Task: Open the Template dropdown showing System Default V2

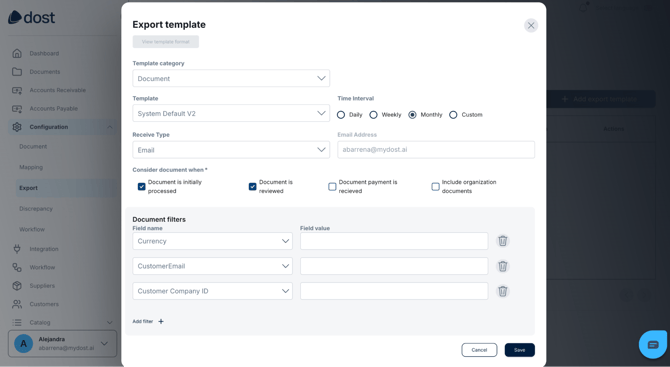Action: tap(231, 114)
